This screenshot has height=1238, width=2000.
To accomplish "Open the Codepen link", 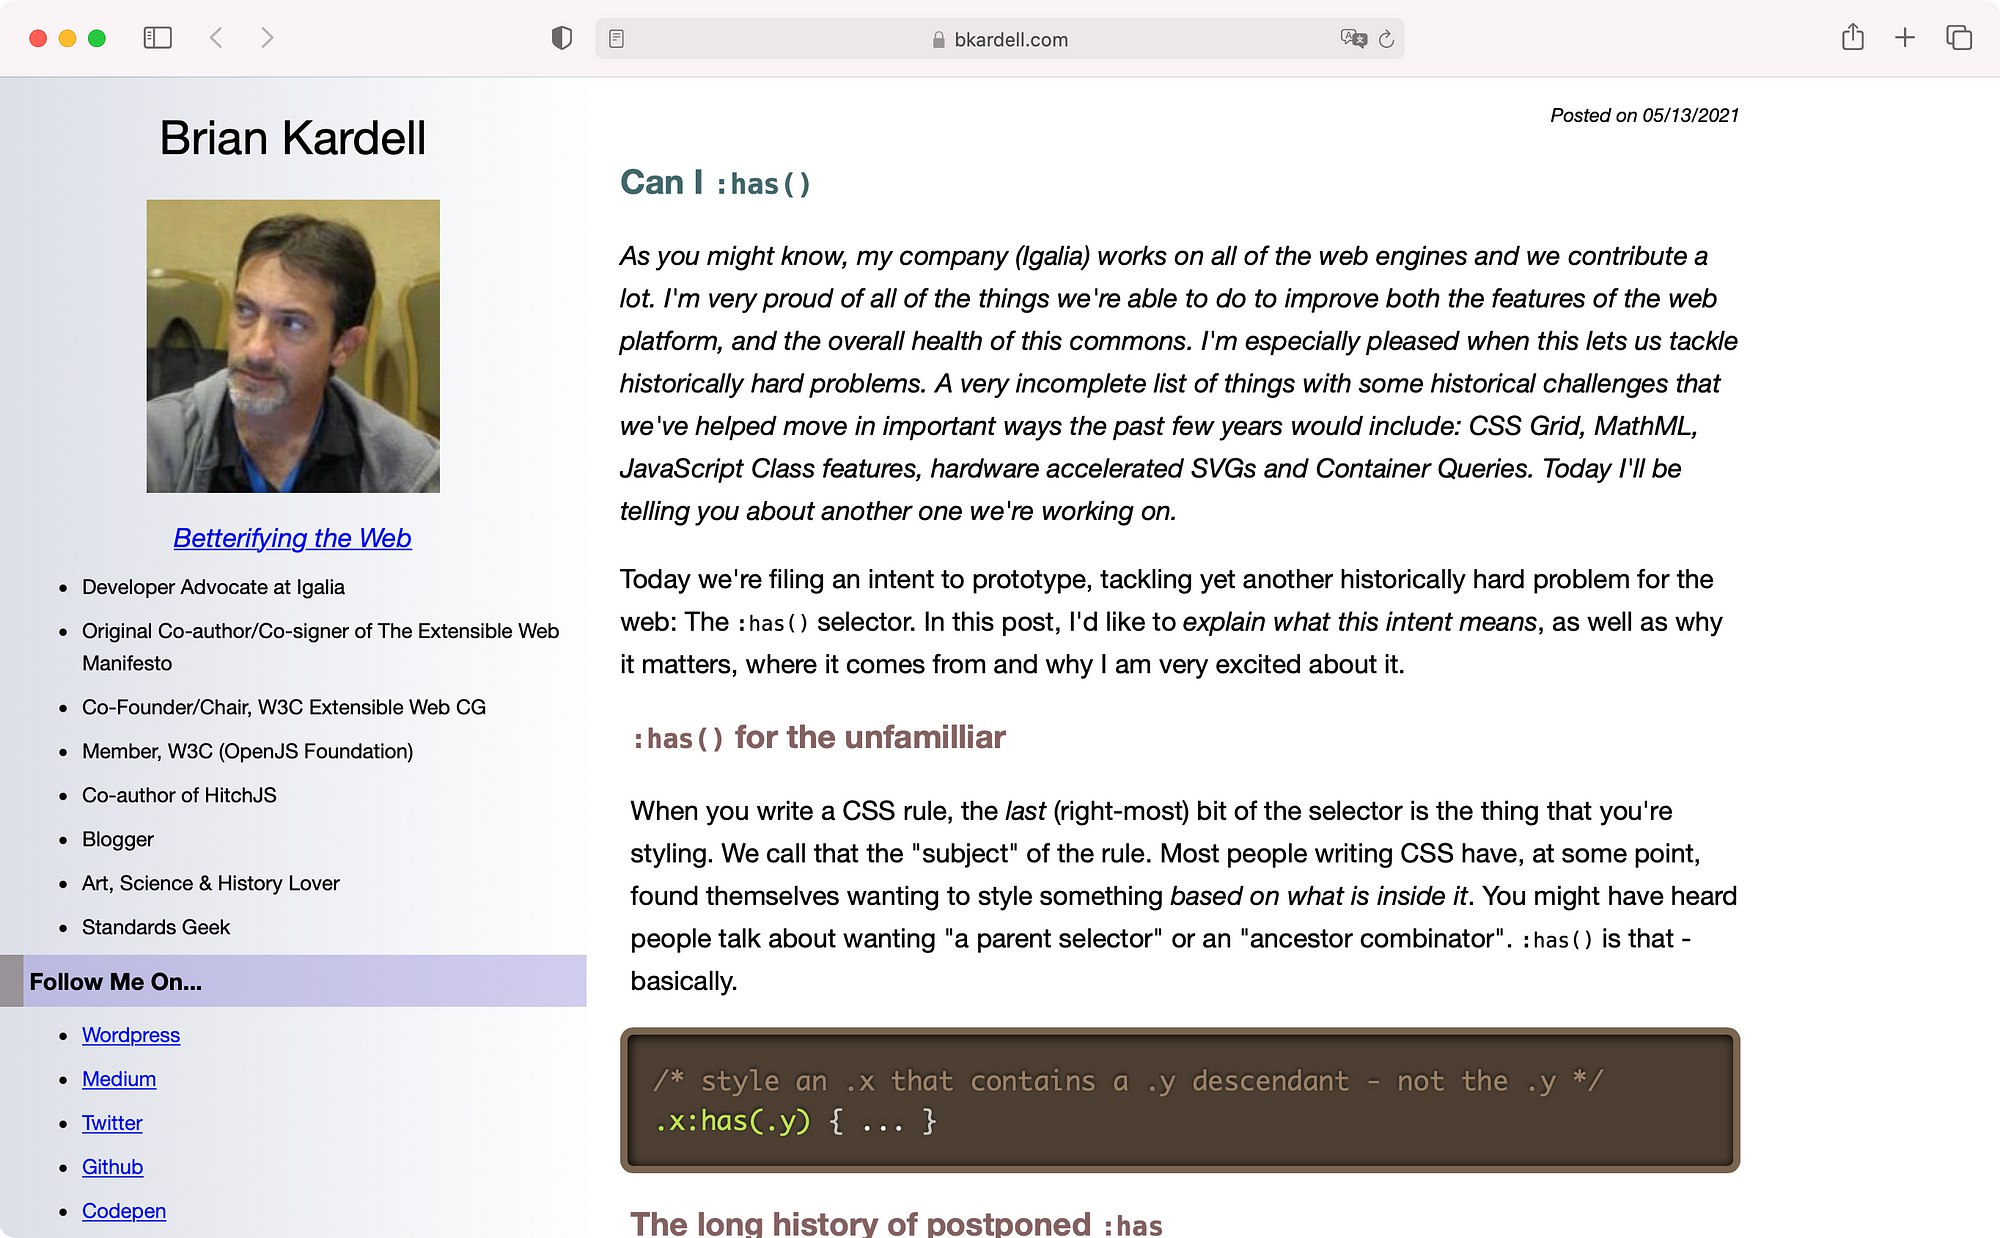I will [x=124, y=1211].
